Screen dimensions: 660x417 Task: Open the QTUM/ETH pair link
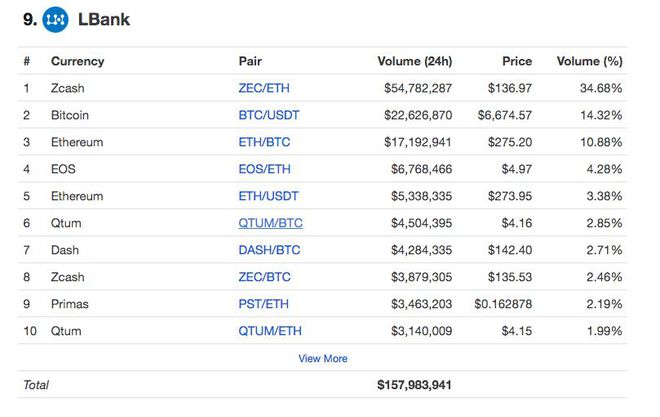[x=270, y=331]
